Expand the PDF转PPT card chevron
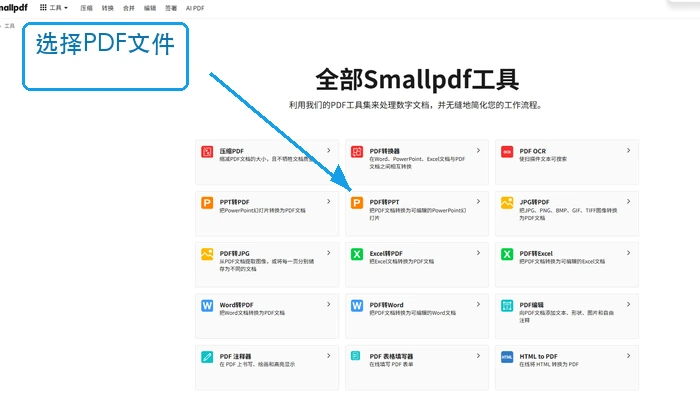 (478, 202)
